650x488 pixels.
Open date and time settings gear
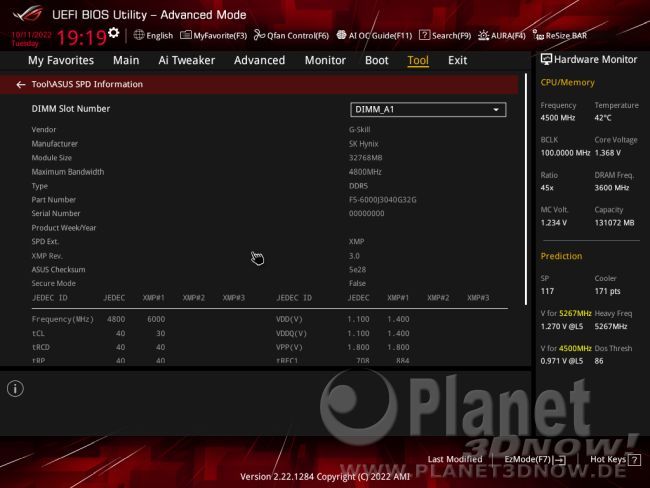click(x=114, y=32)
